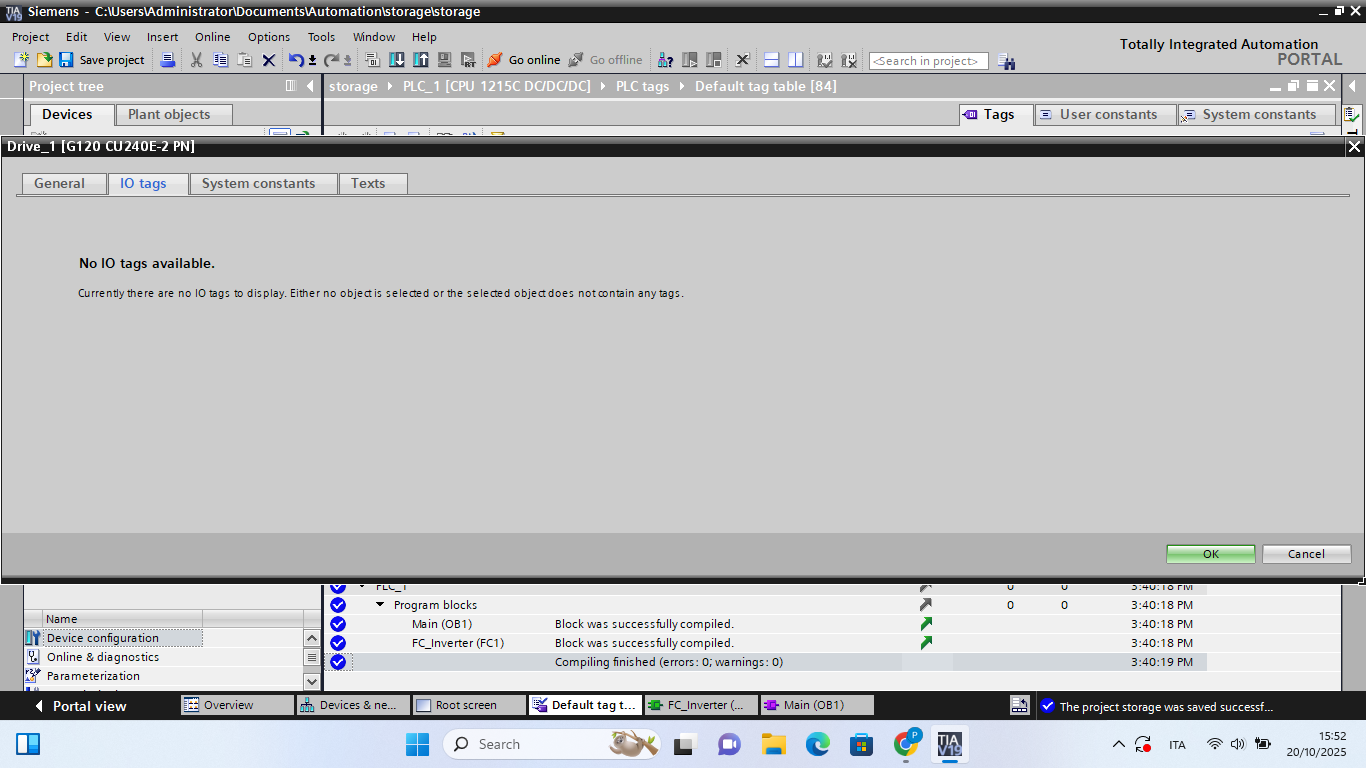The height and width of the screenshot is (768, 1366).
Task: Click the Save project toolbar icon
Action: [x=66, y=60]
